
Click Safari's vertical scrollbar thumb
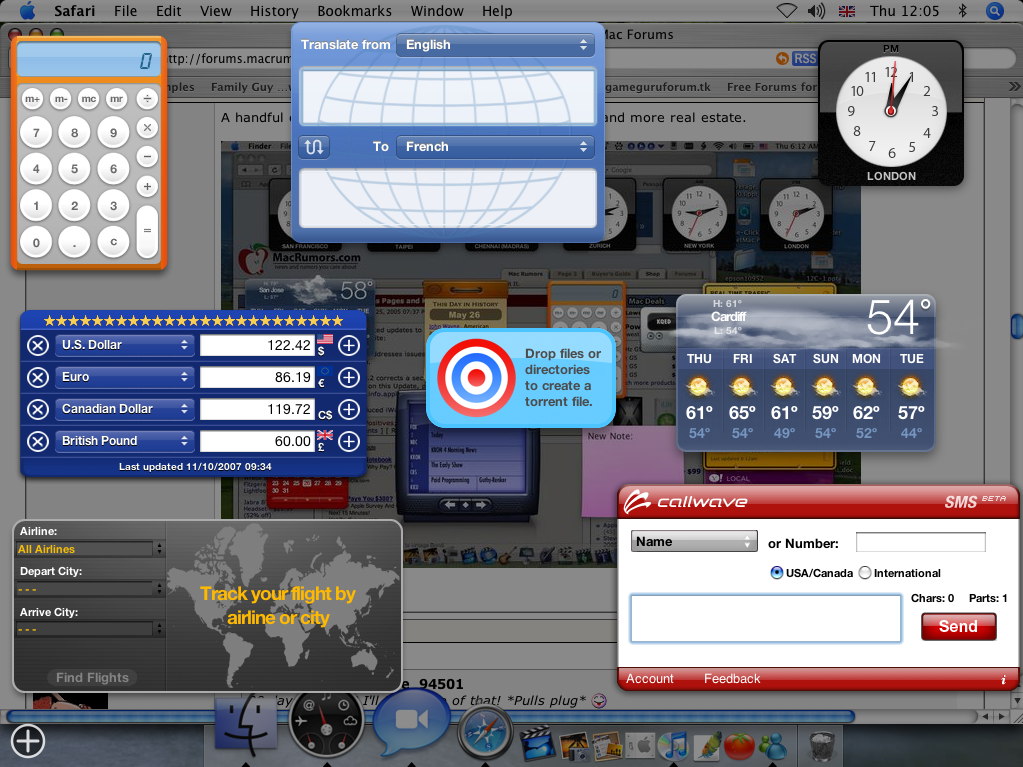click(1016, 327)
